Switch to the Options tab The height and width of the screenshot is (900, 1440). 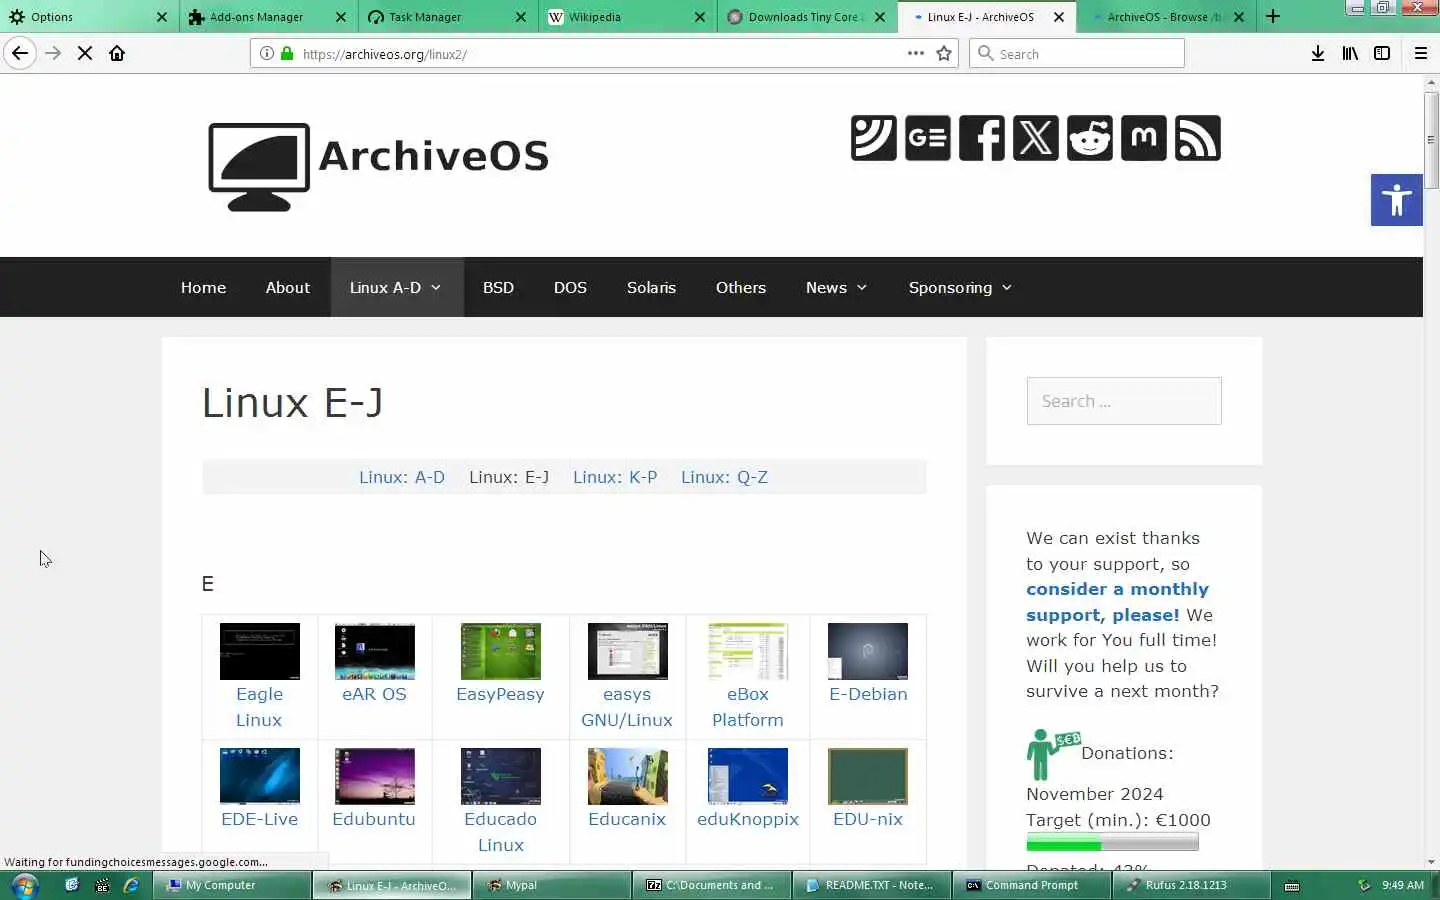(x=88, y=16)
